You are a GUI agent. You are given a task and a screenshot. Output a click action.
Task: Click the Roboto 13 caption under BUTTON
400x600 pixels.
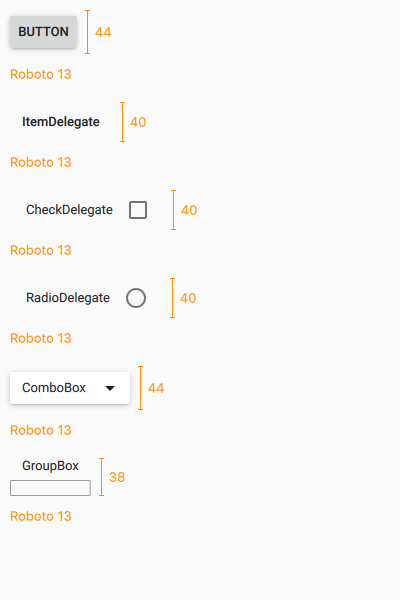pyautogui.click(x=41, y=74)
